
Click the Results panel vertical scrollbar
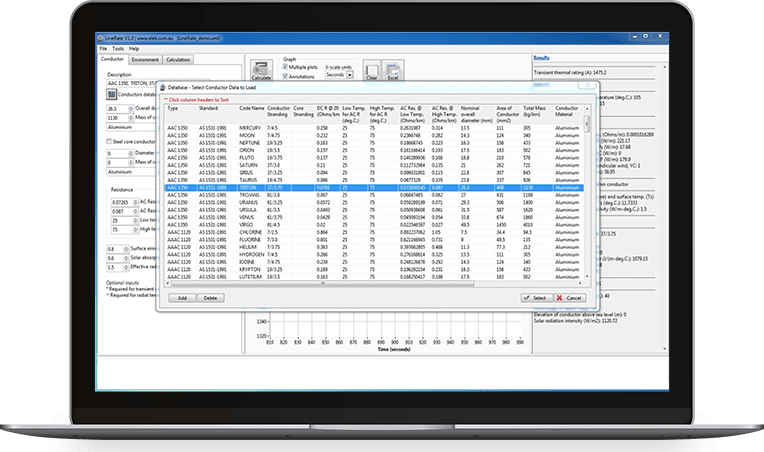(x=665, y=208)
